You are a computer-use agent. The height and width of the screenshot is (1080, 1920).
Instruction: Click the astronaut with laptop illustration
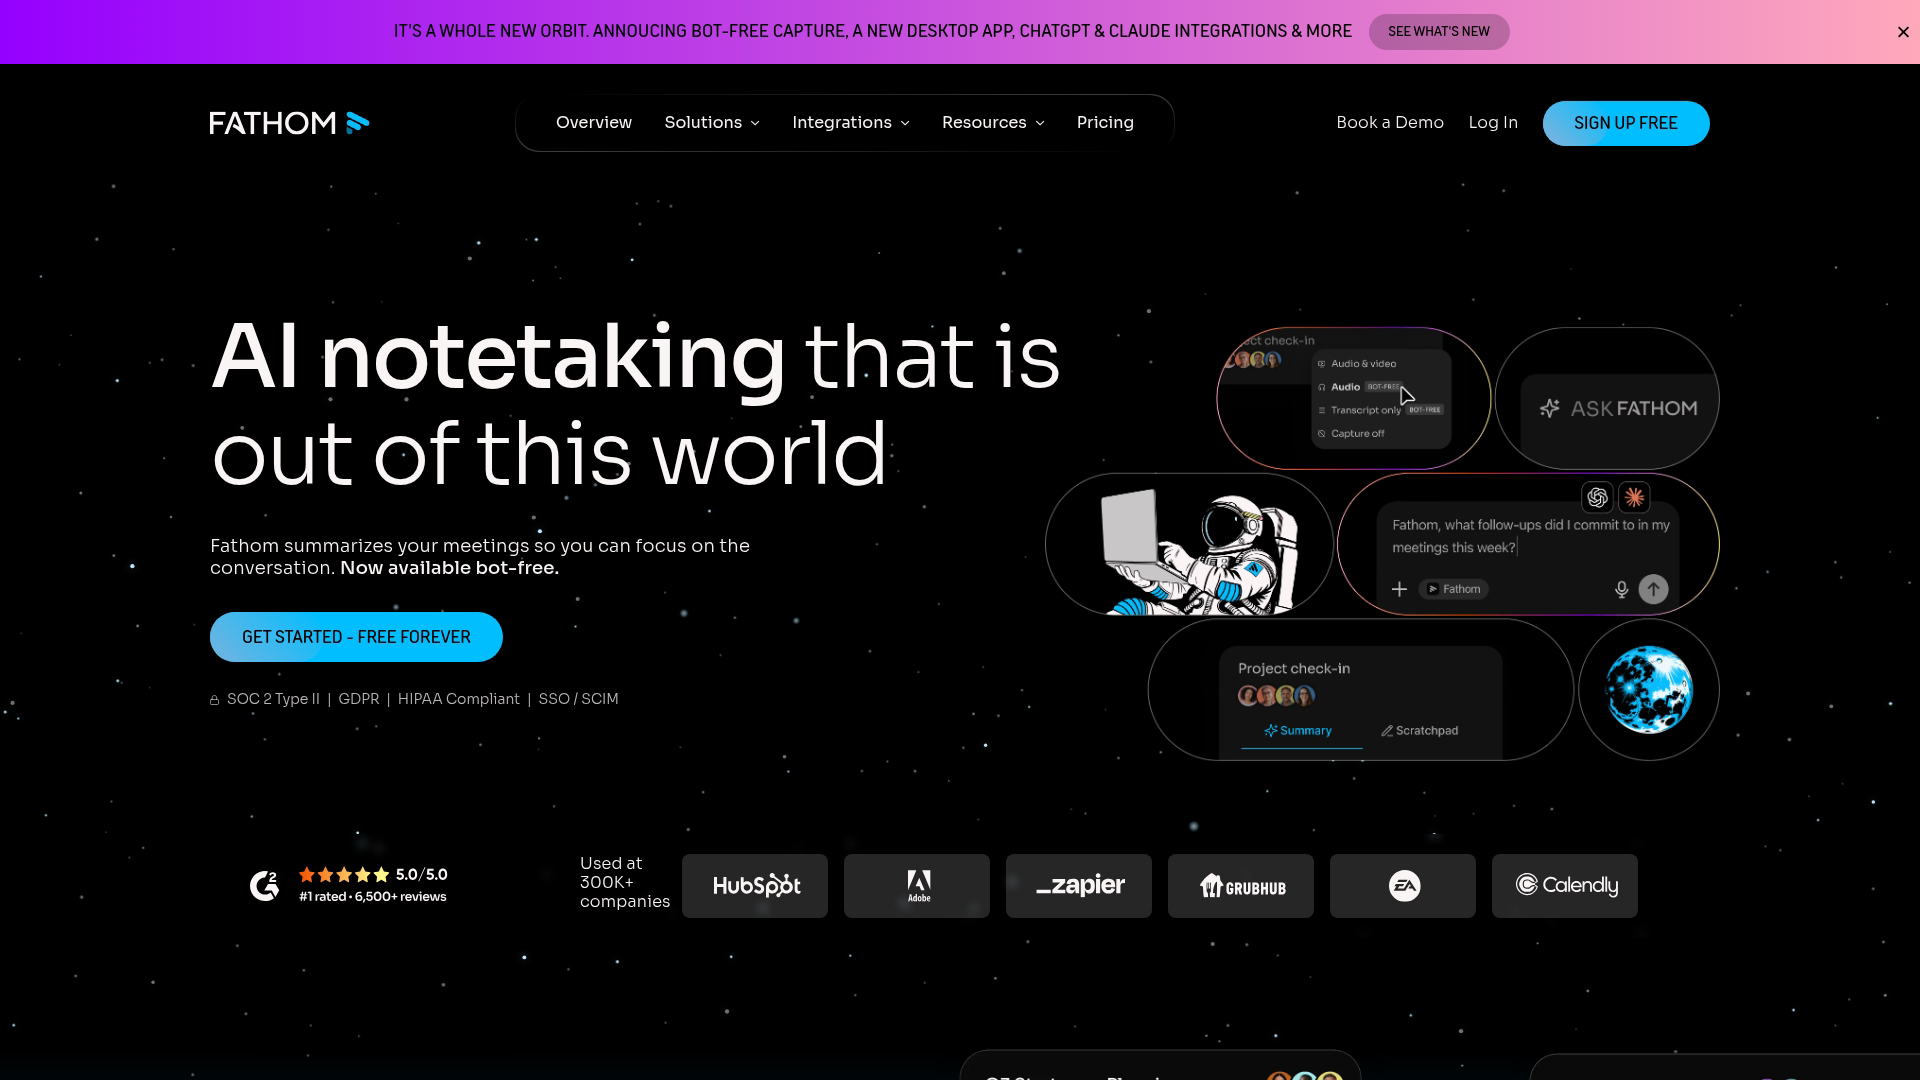1198,551
